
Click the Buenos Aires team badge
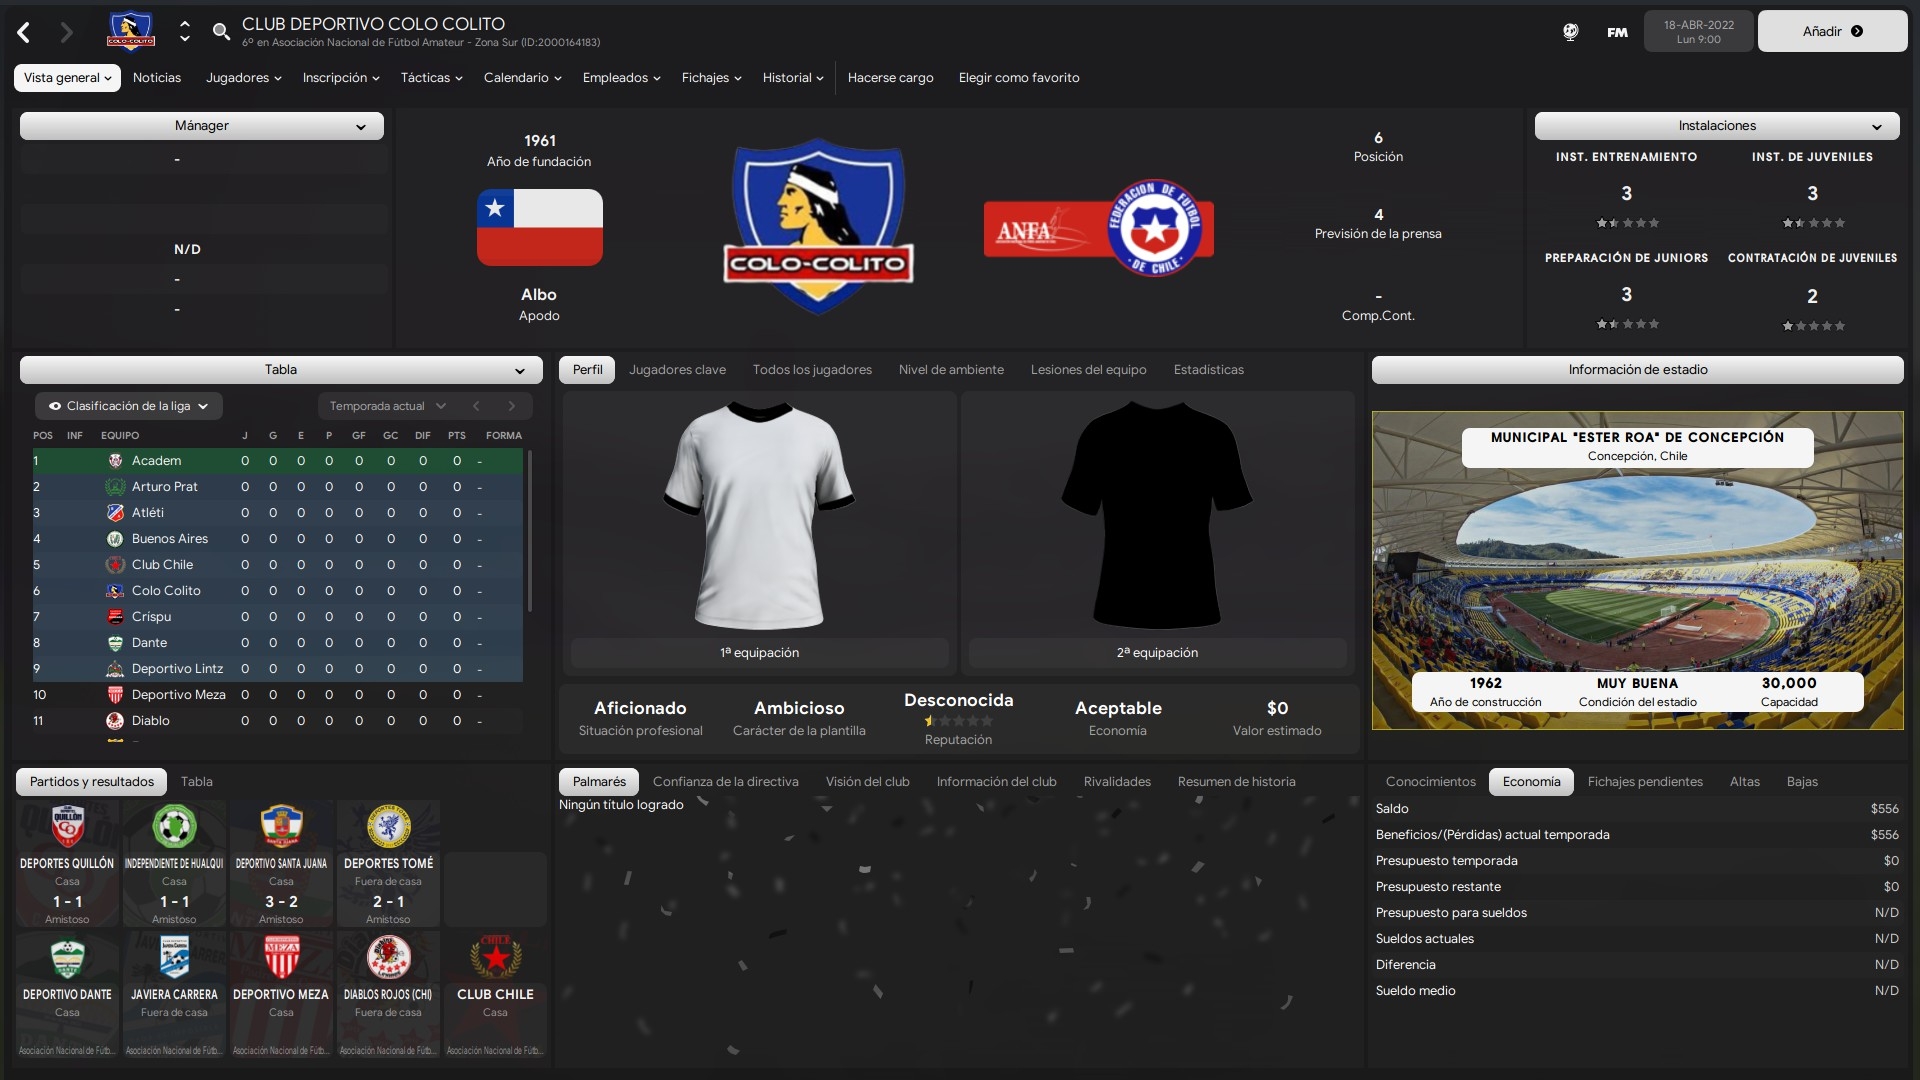coord(115,539)
